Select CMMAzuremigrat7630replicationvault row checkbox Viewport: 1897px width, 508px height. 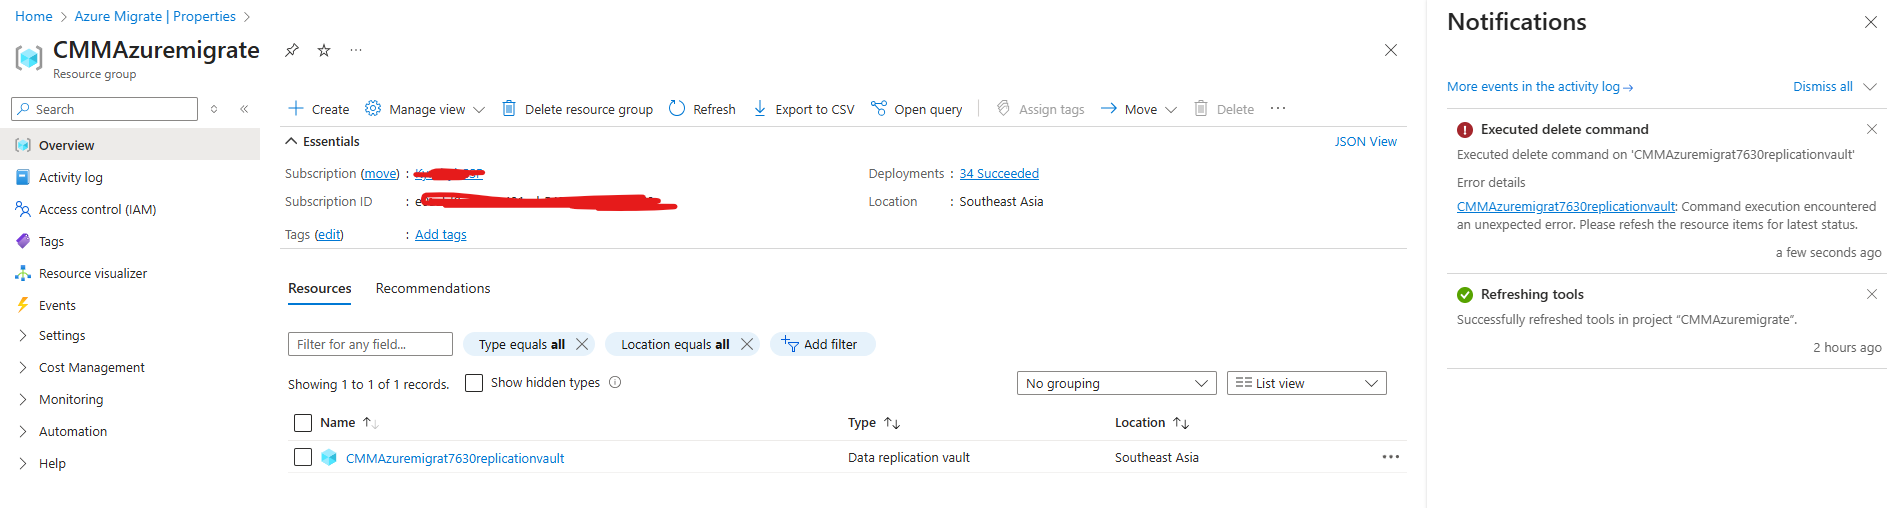click(303, 457)
